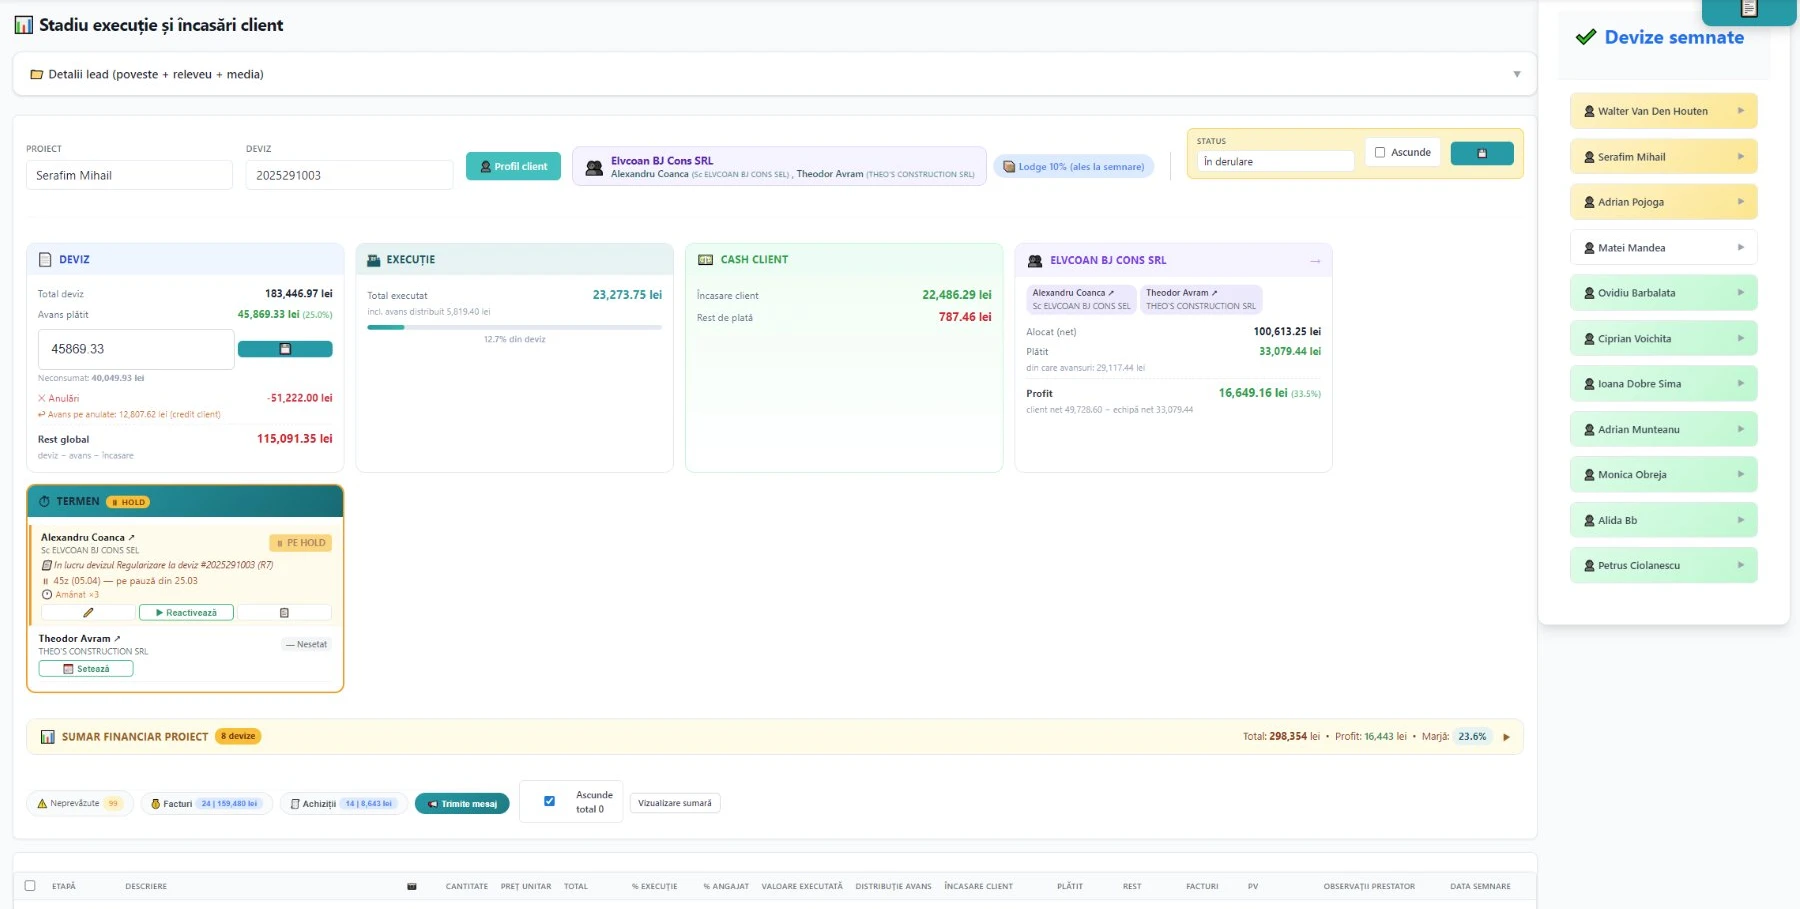
Task: Click the megaphone icon on Trimite mesaj
Action: pyautogui.click(x=432, y=803)
